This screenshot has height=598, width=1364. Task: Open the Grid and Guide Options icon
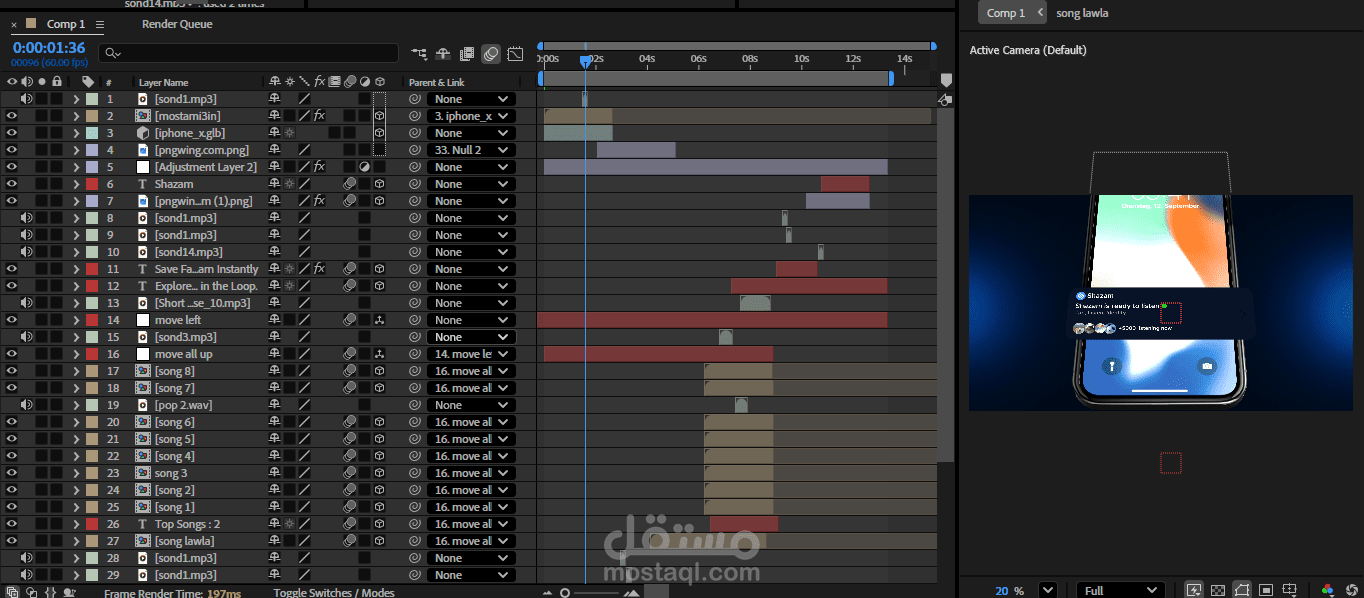(1291, 590)
